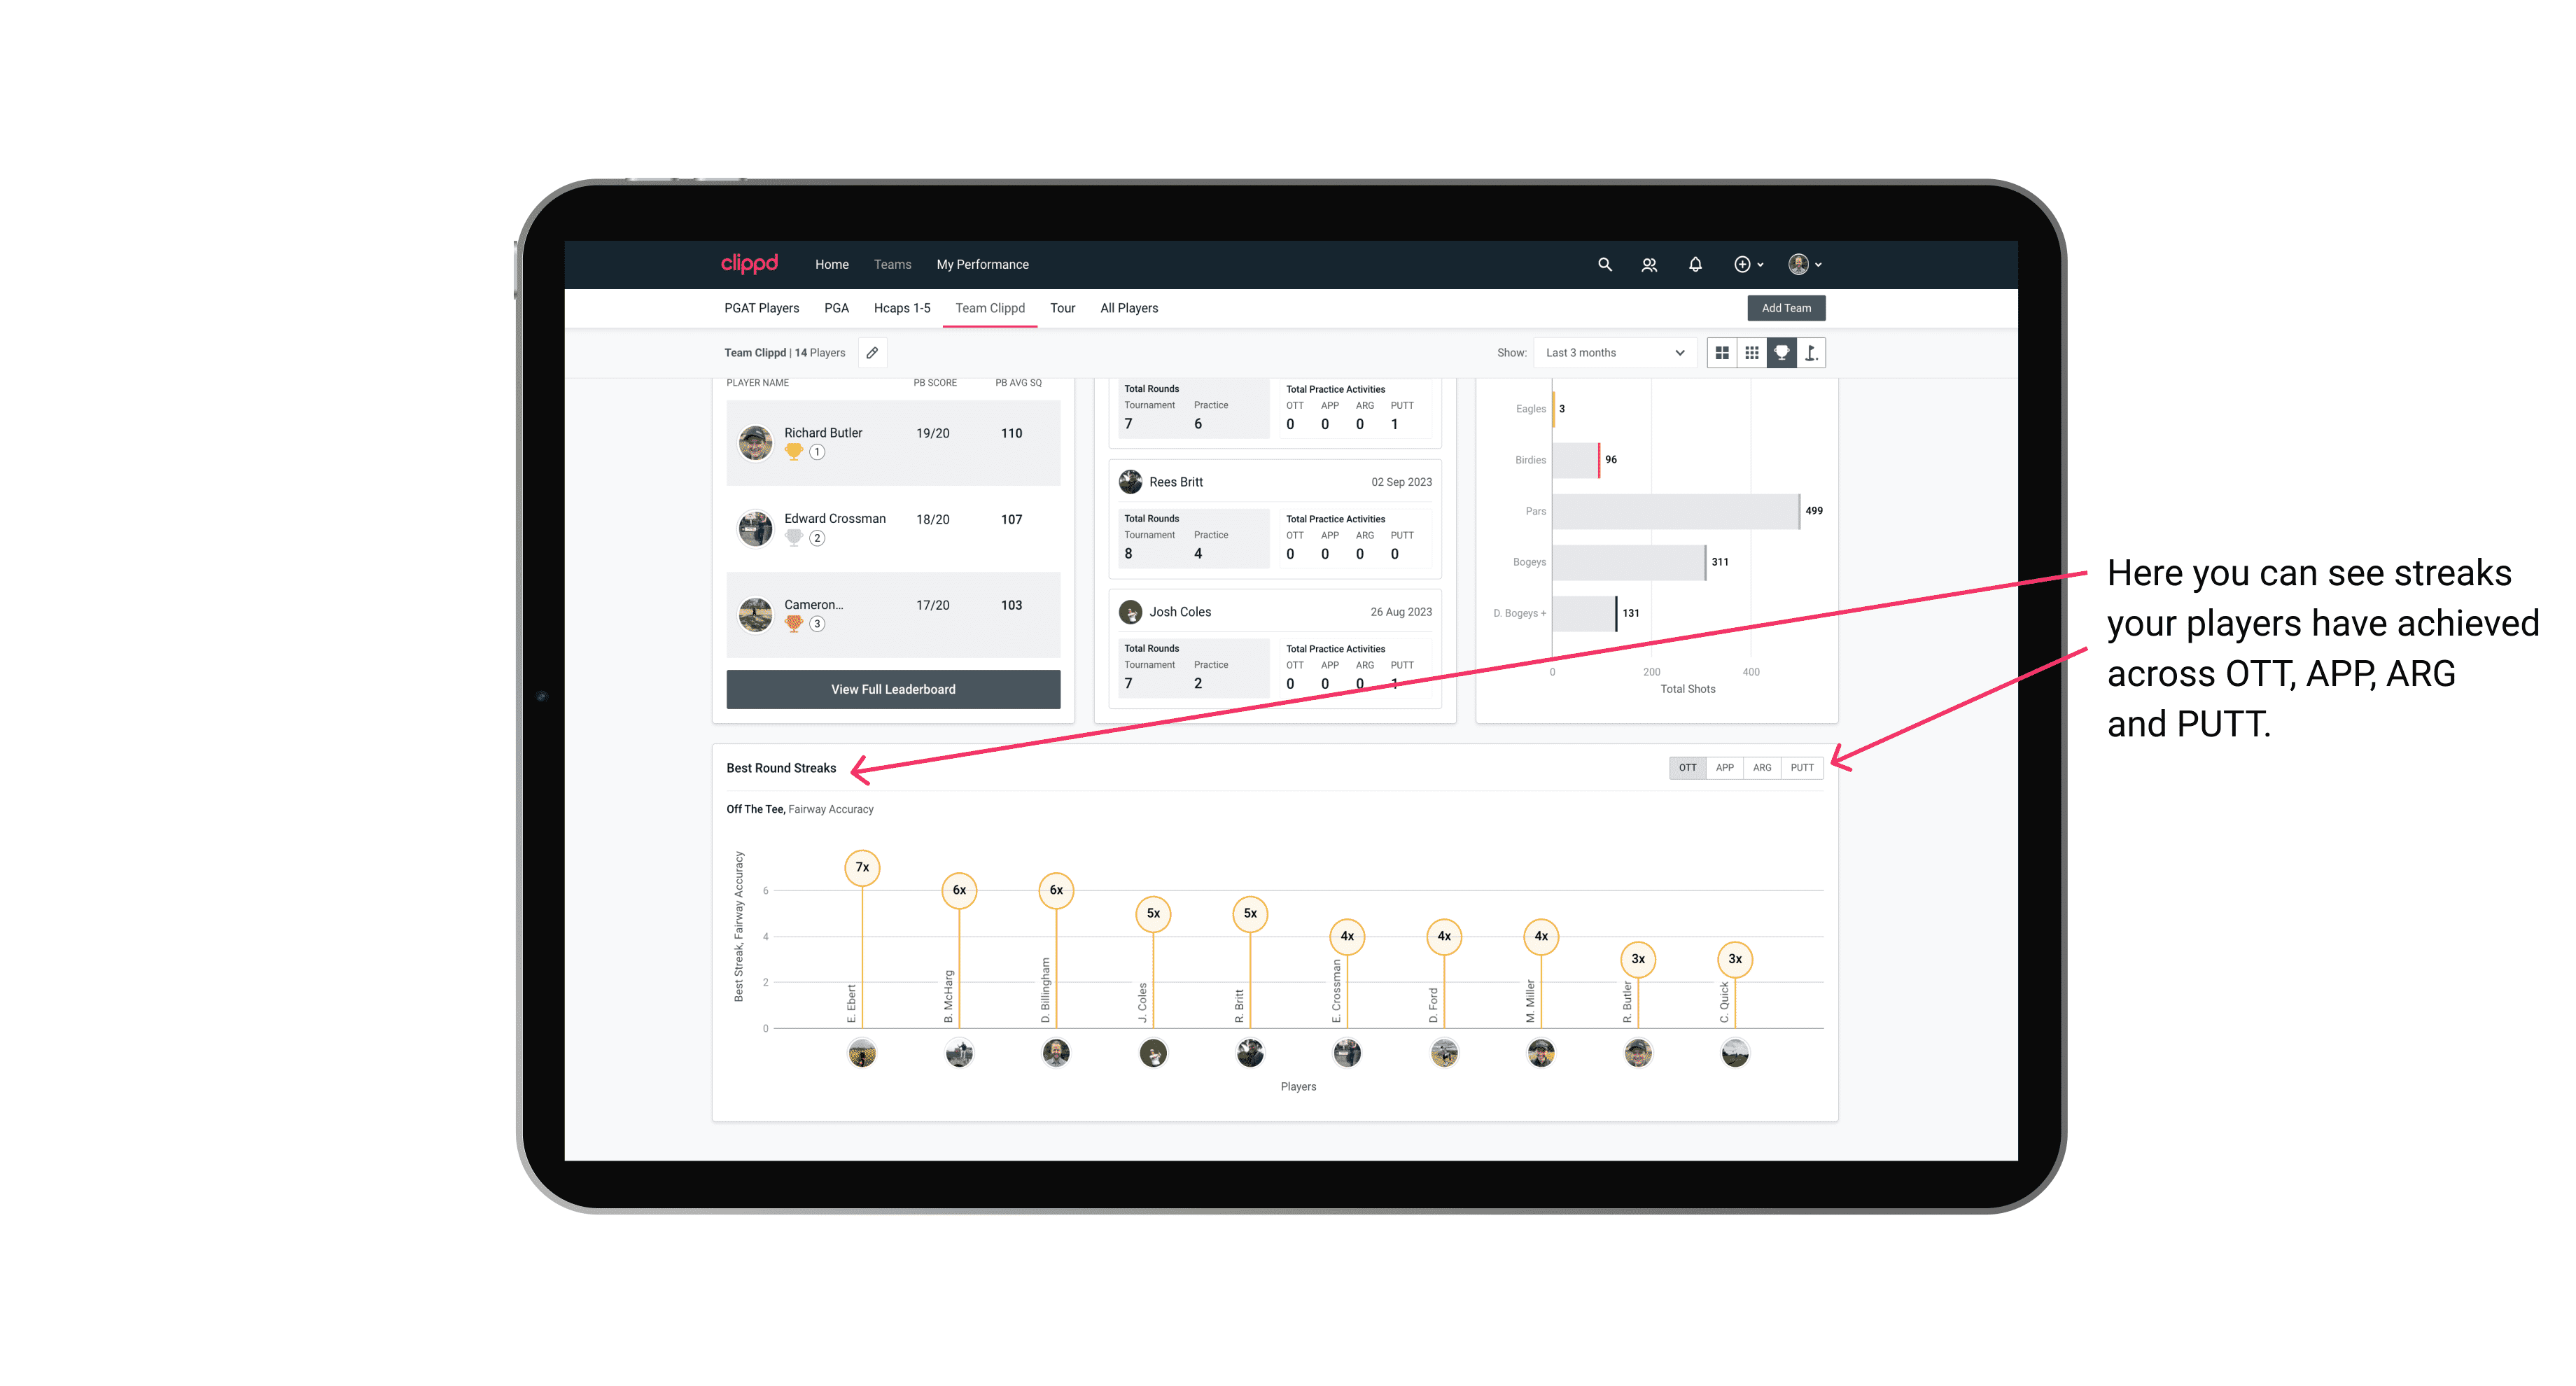Click the search magnifier icon
Viewport: 2576px width, 1386px height.
[x=1604, y=265]
